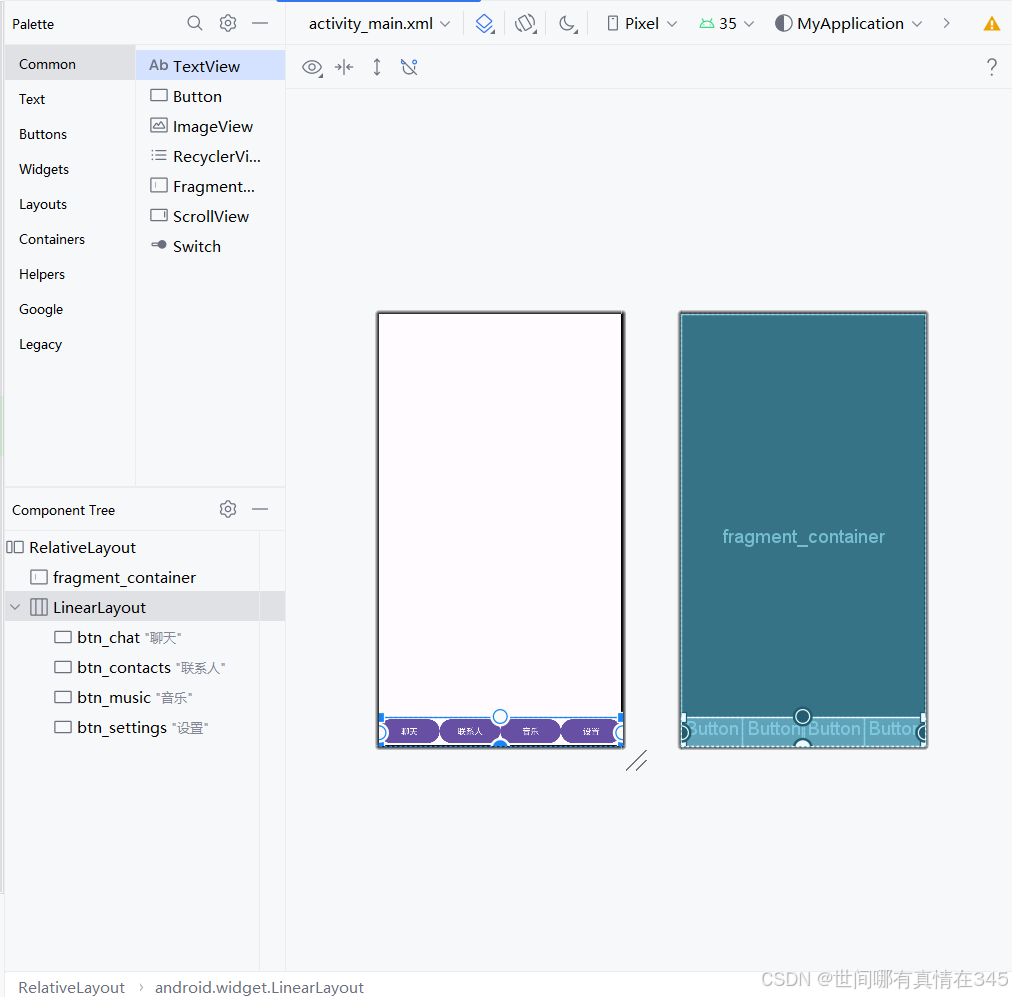
Task: Expand more toolbar options chevron
Action: click(x=946, y=23)
